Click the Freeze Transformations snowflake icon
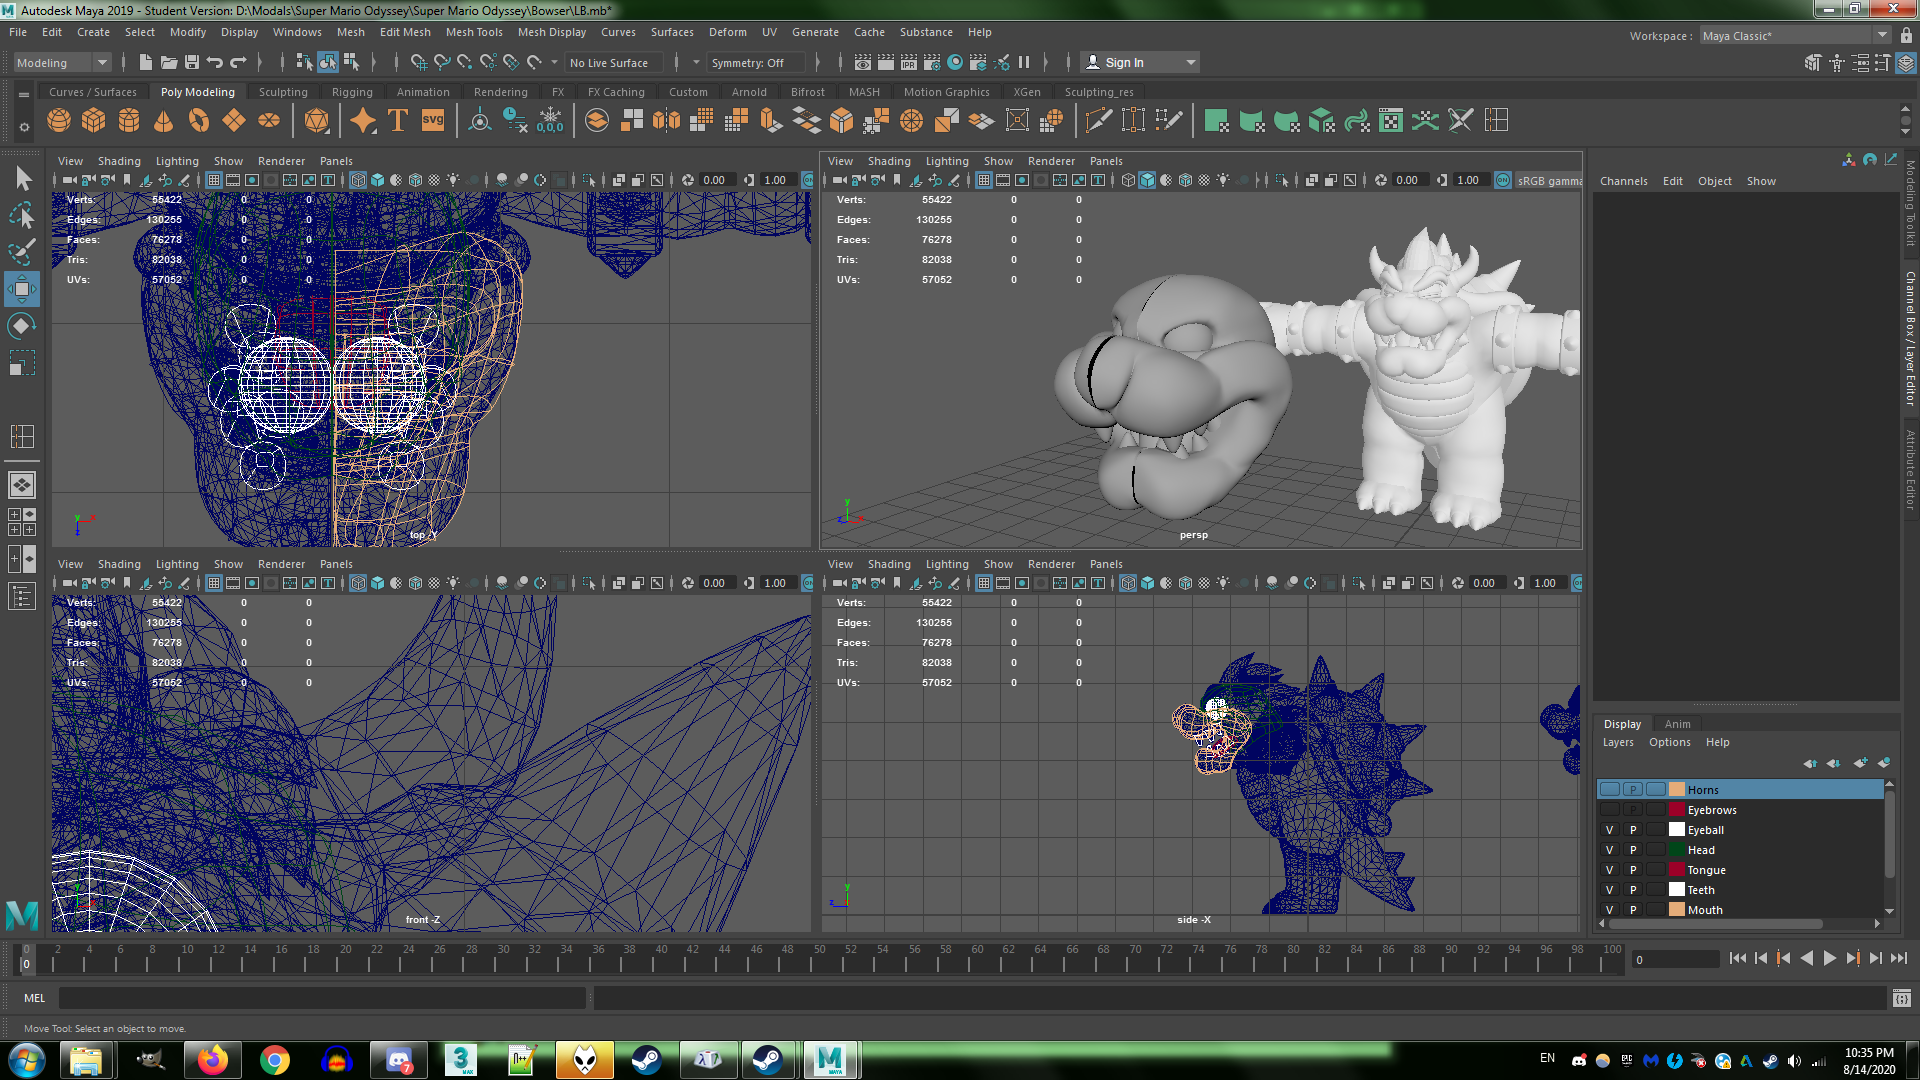Screen dimensions: 1920x1080 point(550,121)
